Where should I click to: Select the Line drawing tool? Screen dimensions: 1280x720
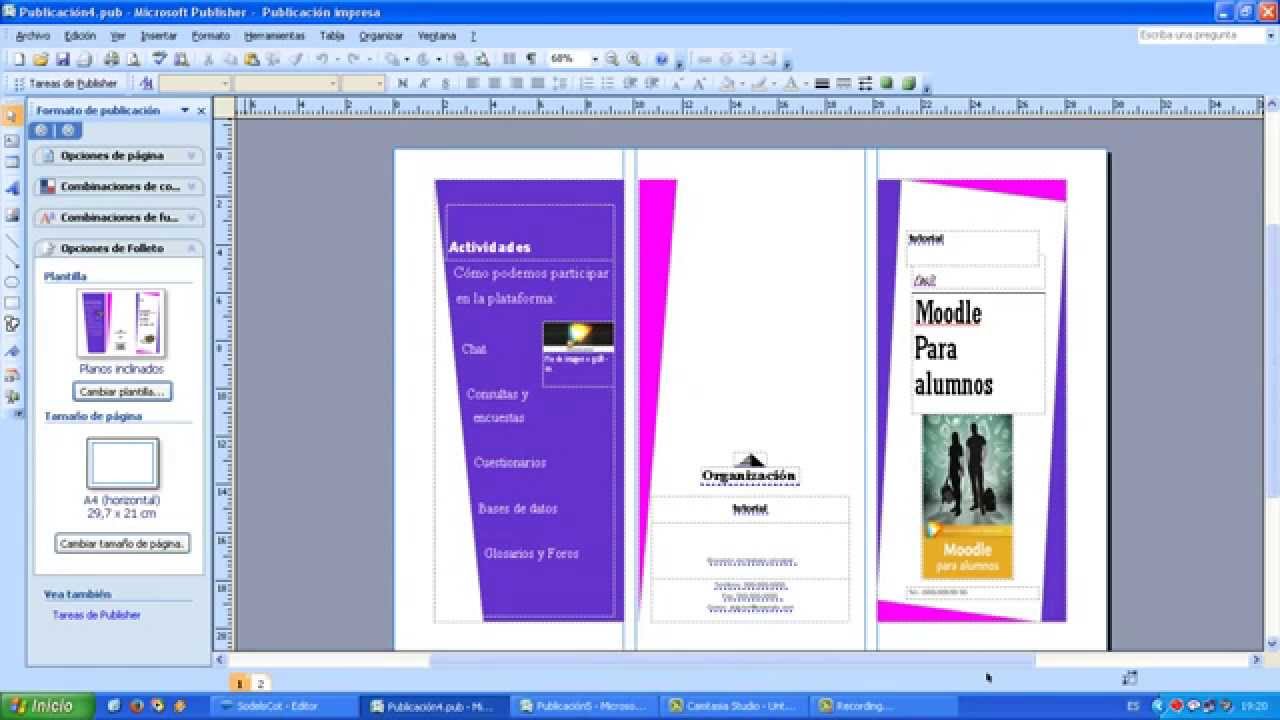pyautogui.click(x=12, y=240)
